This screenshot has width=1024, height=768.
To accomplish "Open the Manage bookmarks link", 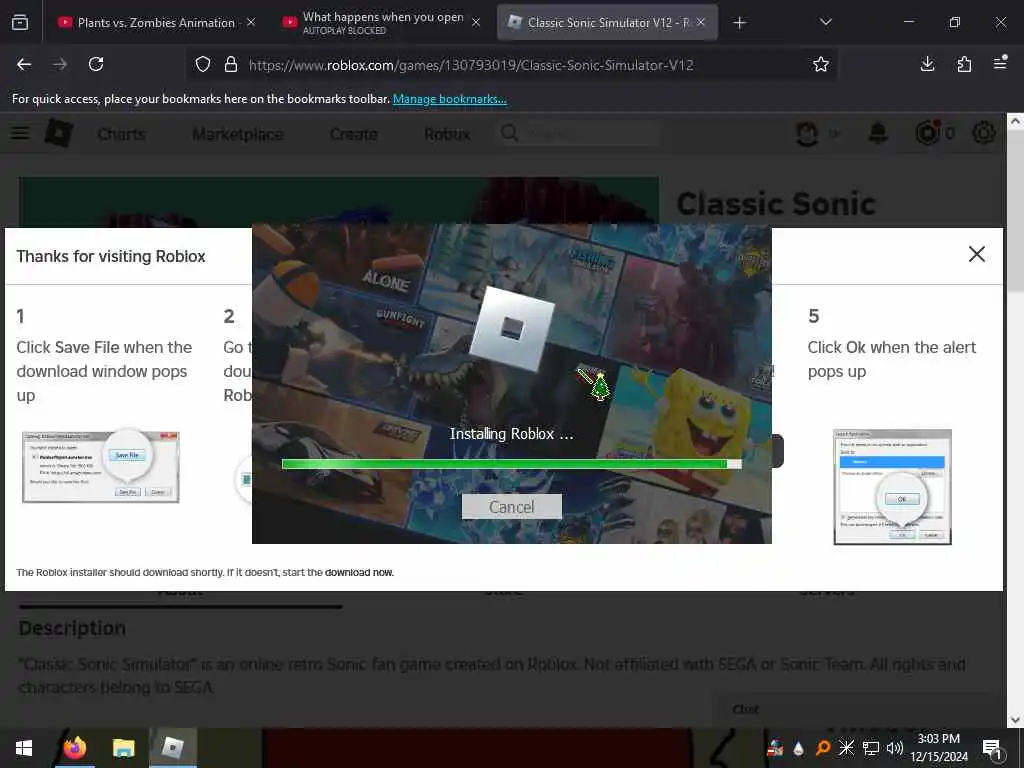I will click(449, 99).
